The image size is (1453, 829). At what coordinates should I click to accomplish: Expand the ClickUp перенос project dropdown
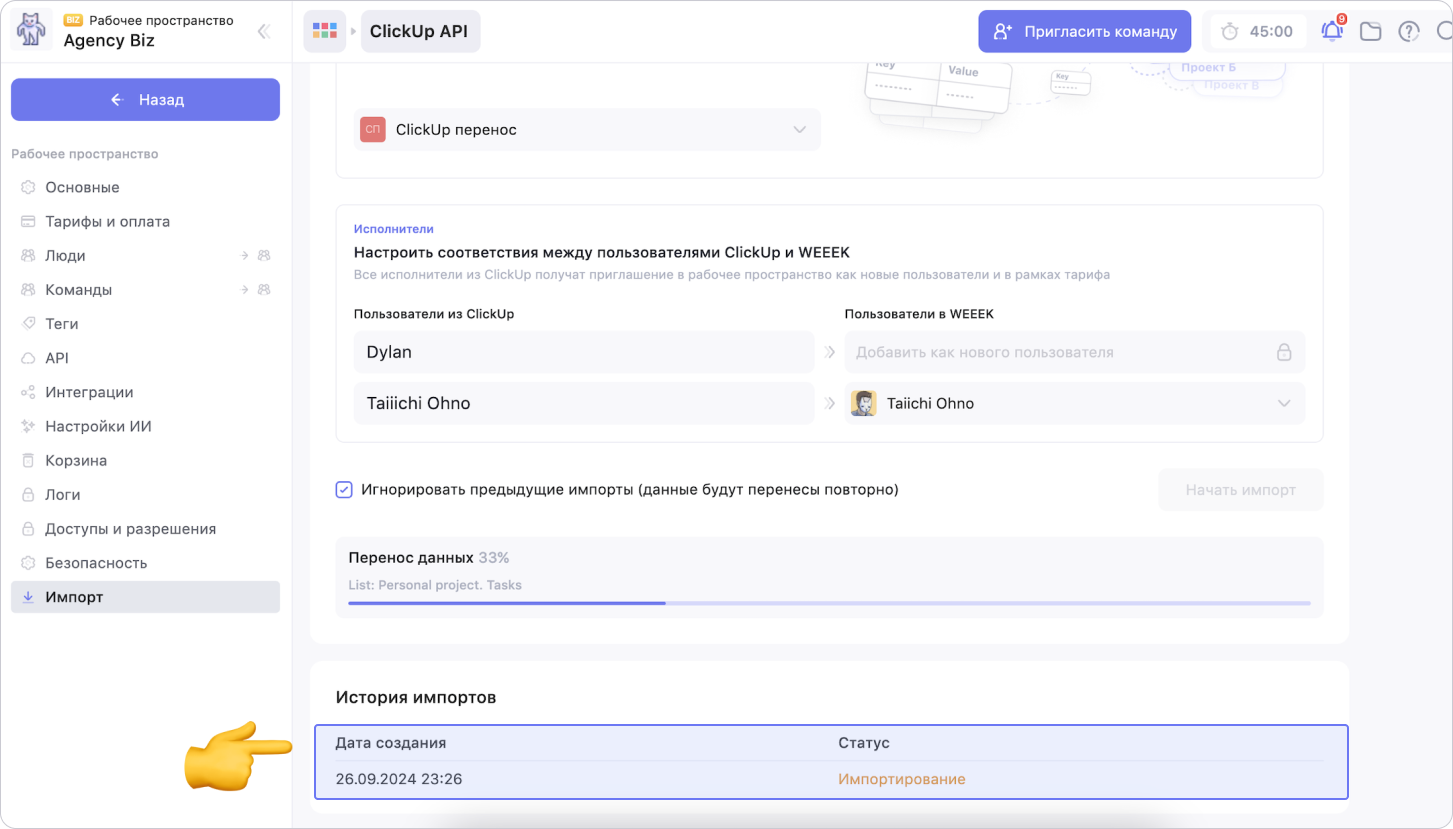tap(799, 130)
